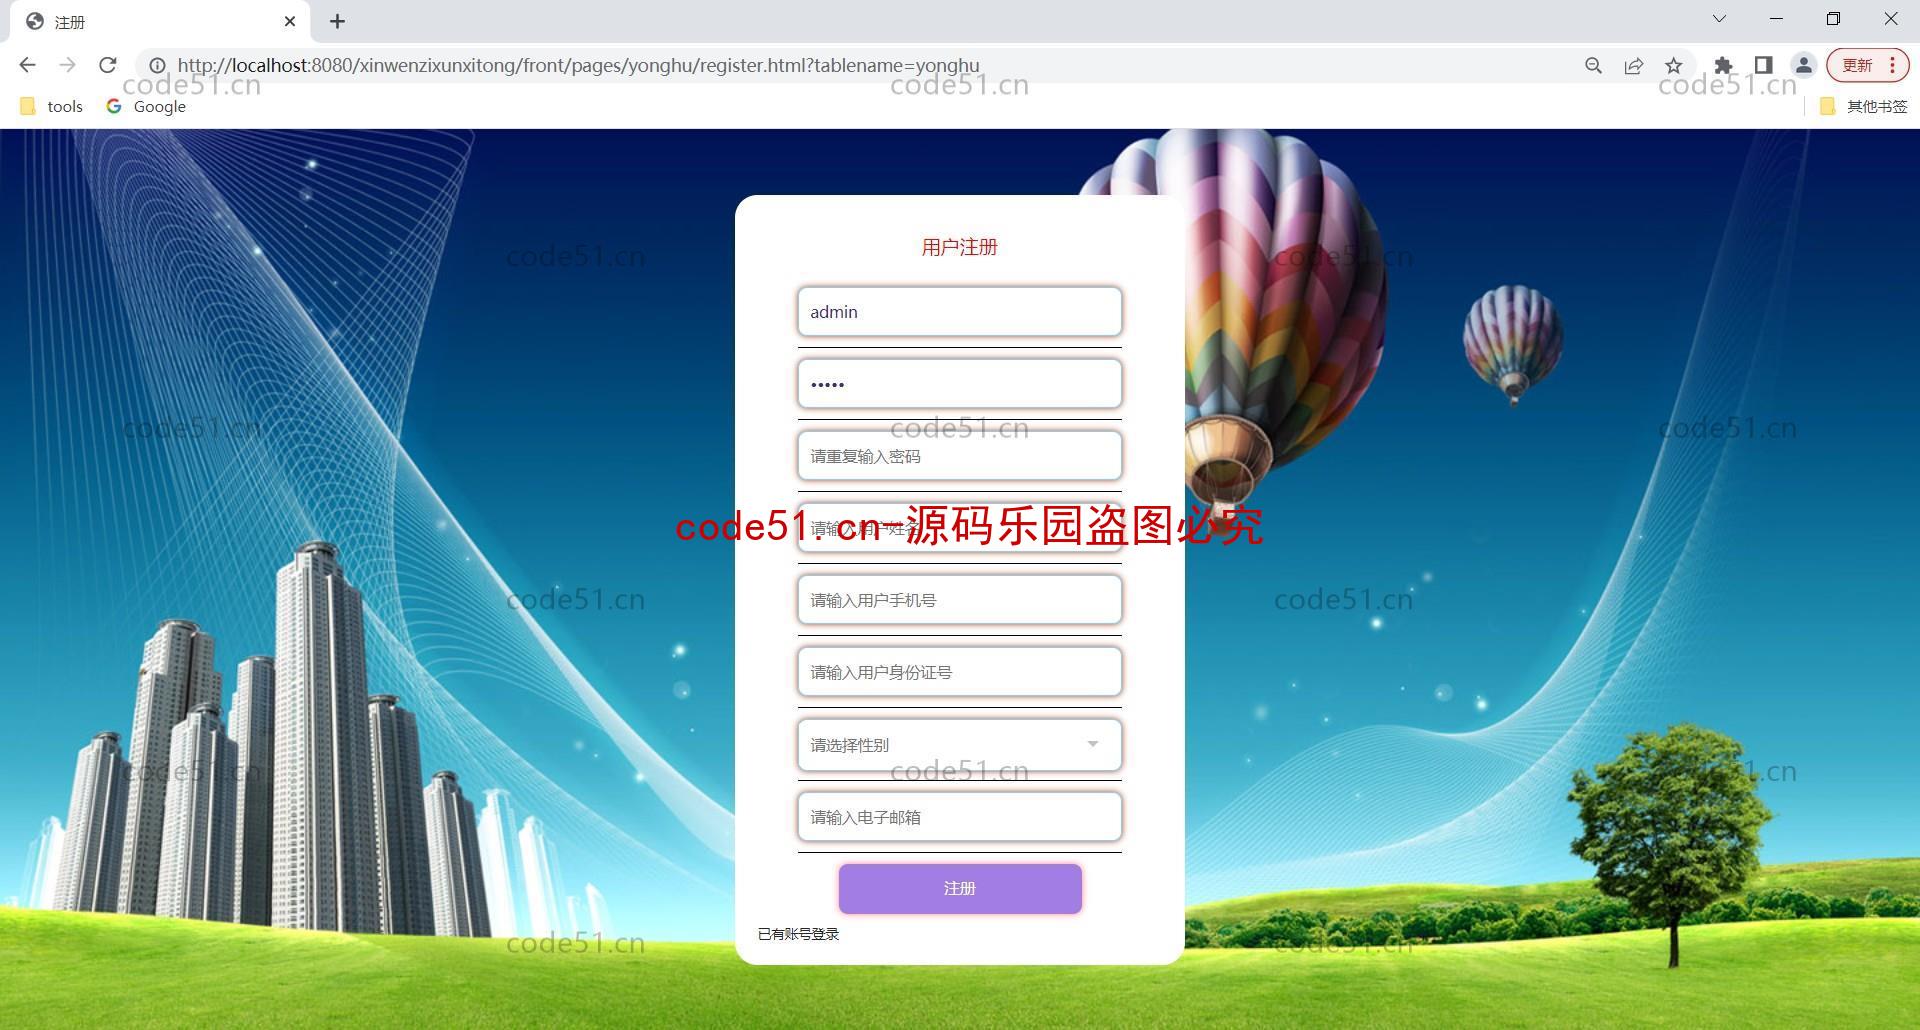Open the tab search chevron

coord(1719,19)
